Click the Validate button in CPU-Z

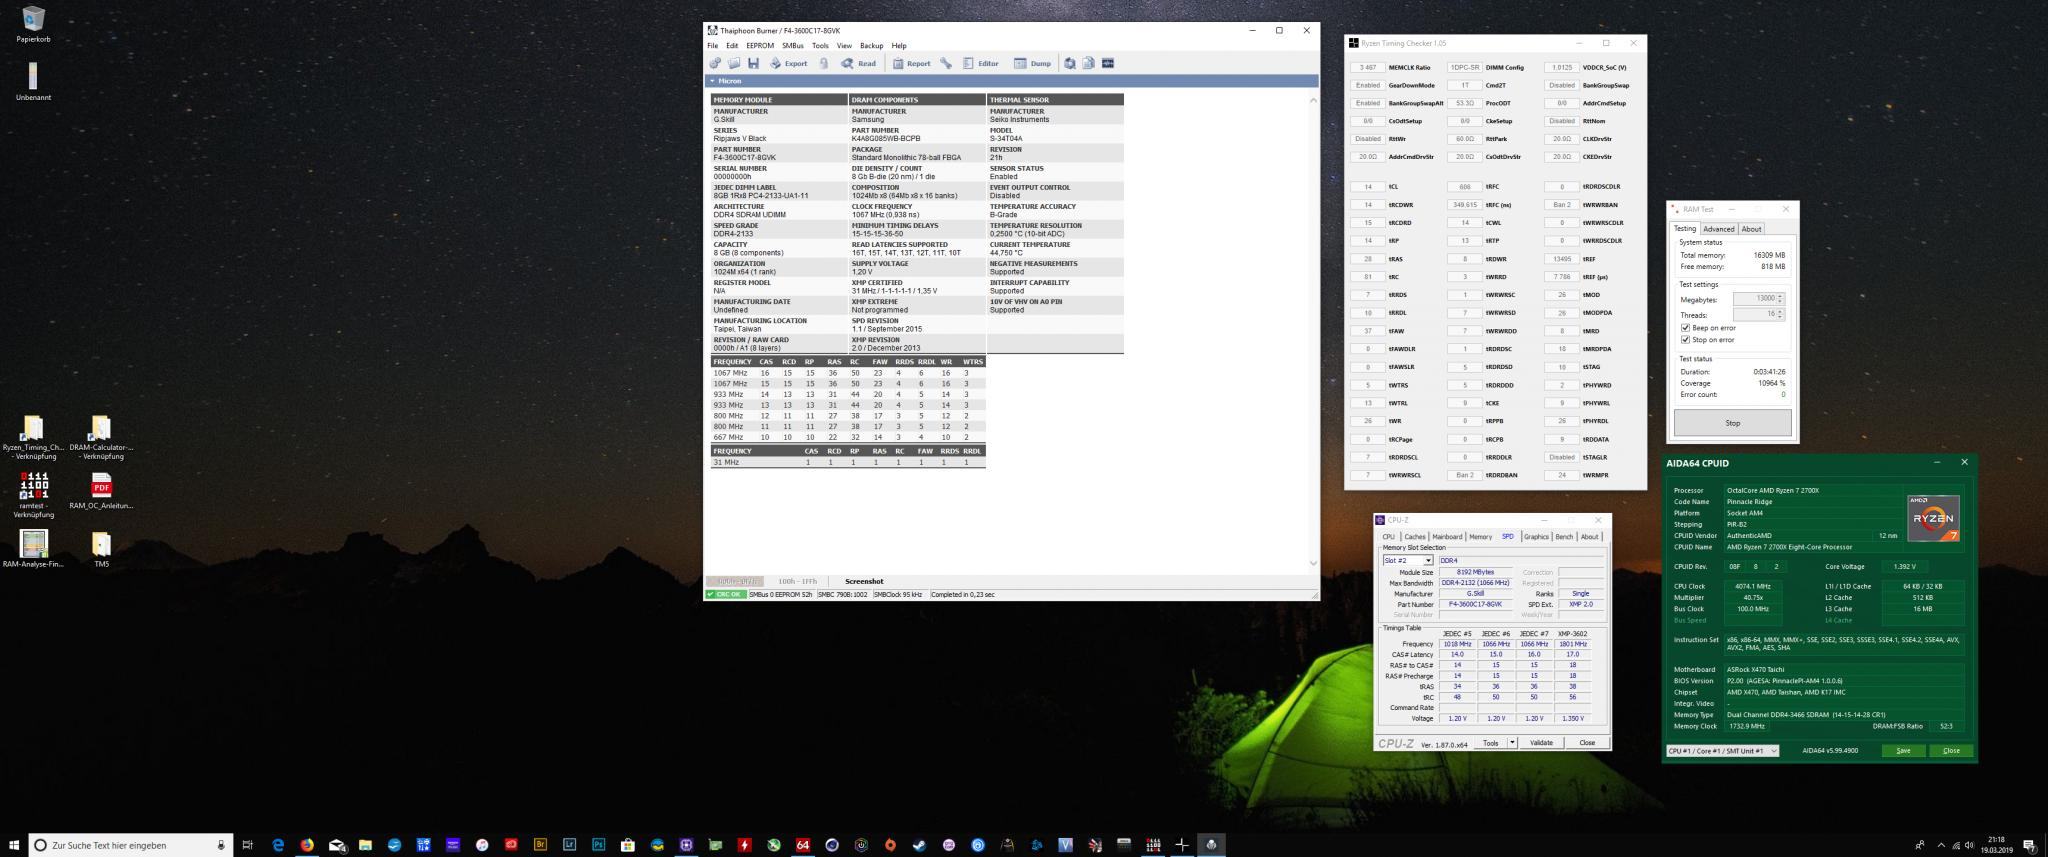[x=1541, y=743]
